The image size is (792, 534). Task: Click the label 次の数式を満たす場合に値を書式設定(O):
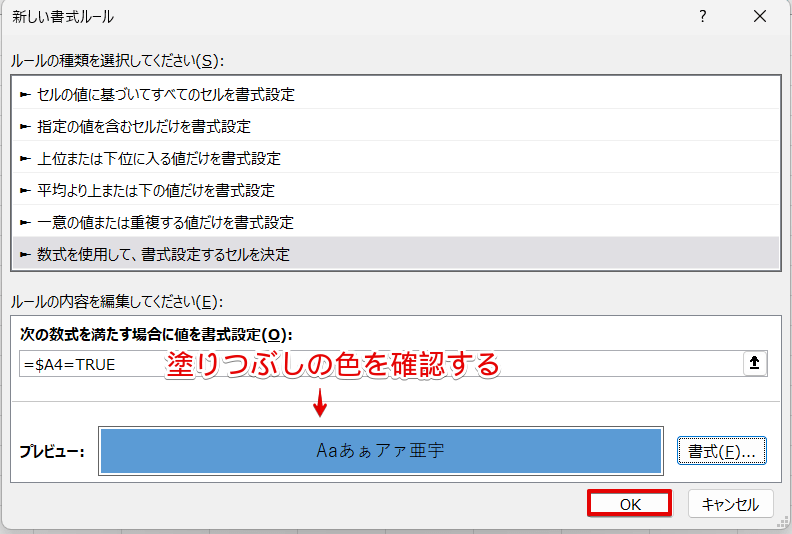click(156, 334)
